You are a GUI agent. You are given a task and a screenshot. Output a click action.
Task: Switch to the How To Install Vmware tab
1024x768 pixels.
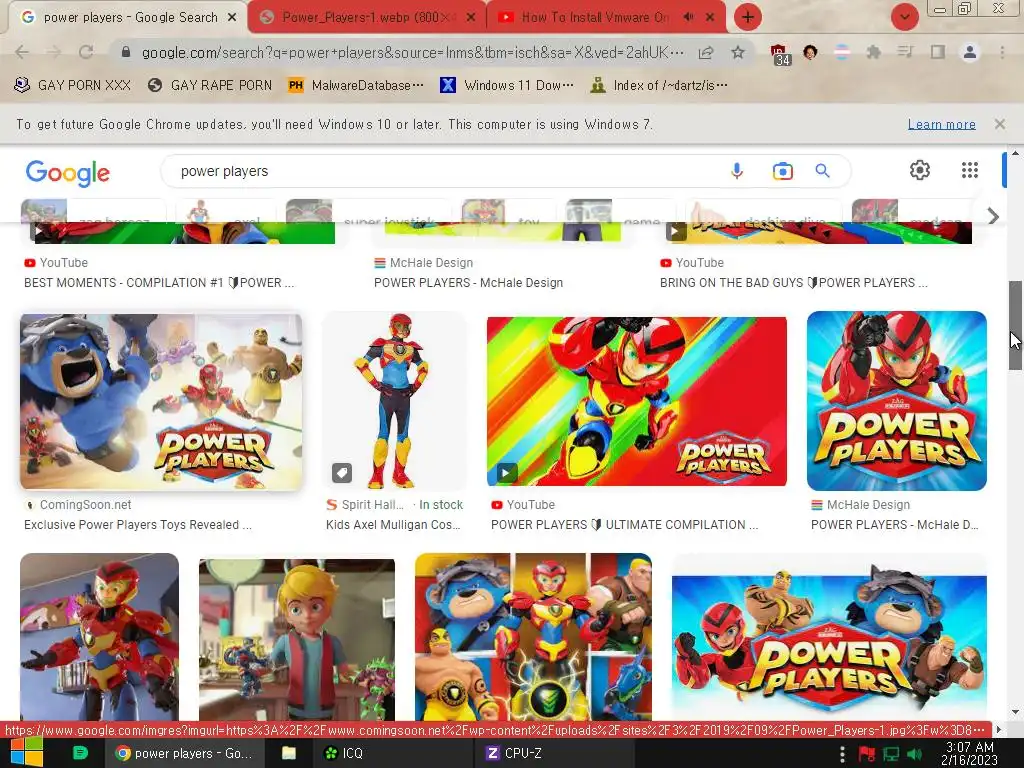point(594,17)
